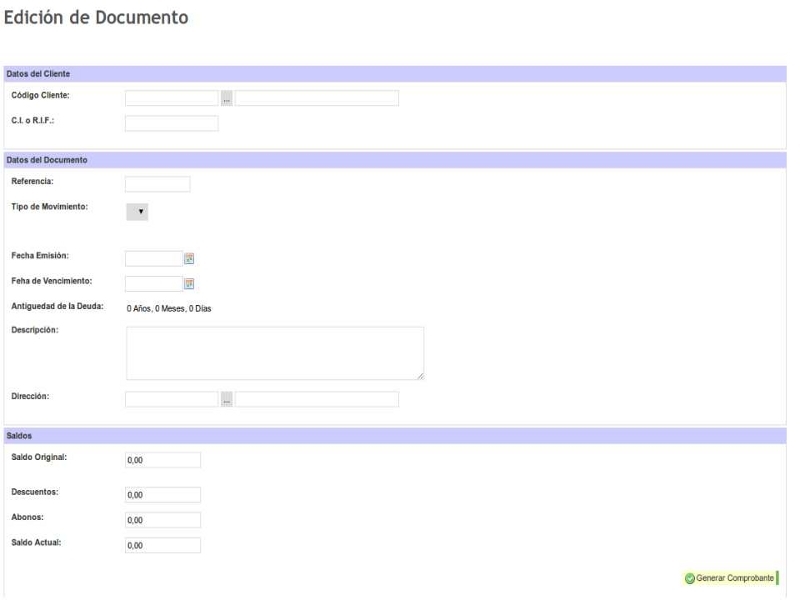
Task: Click the client name field beside Código Cliente
Action: pyautogui.click(x=317, y=98)
